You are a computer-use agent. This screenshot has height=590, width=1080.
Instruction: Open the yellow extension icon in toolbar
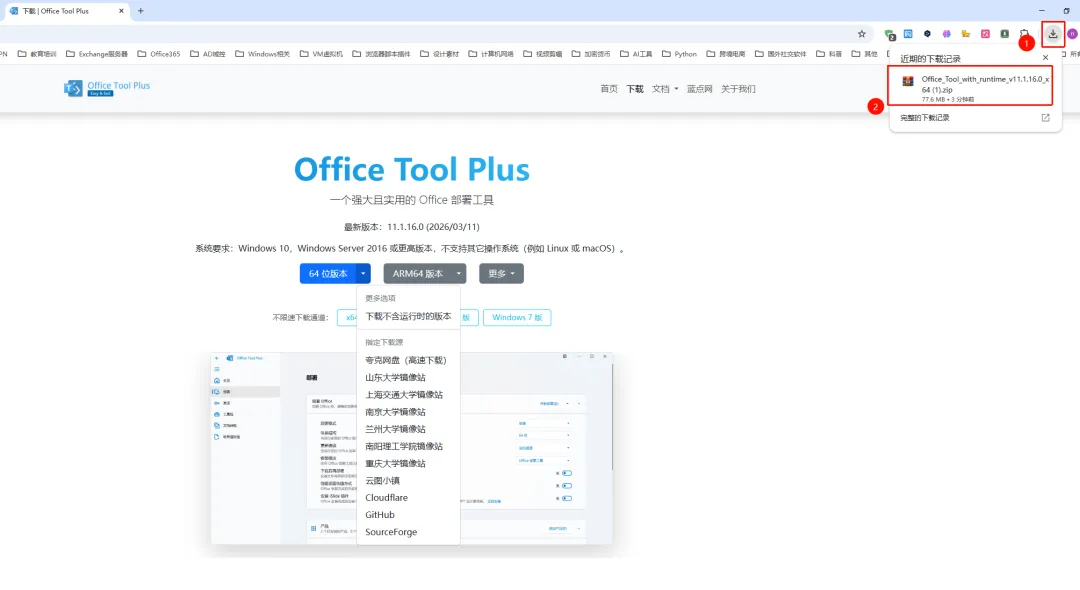[x=966, y=34]
